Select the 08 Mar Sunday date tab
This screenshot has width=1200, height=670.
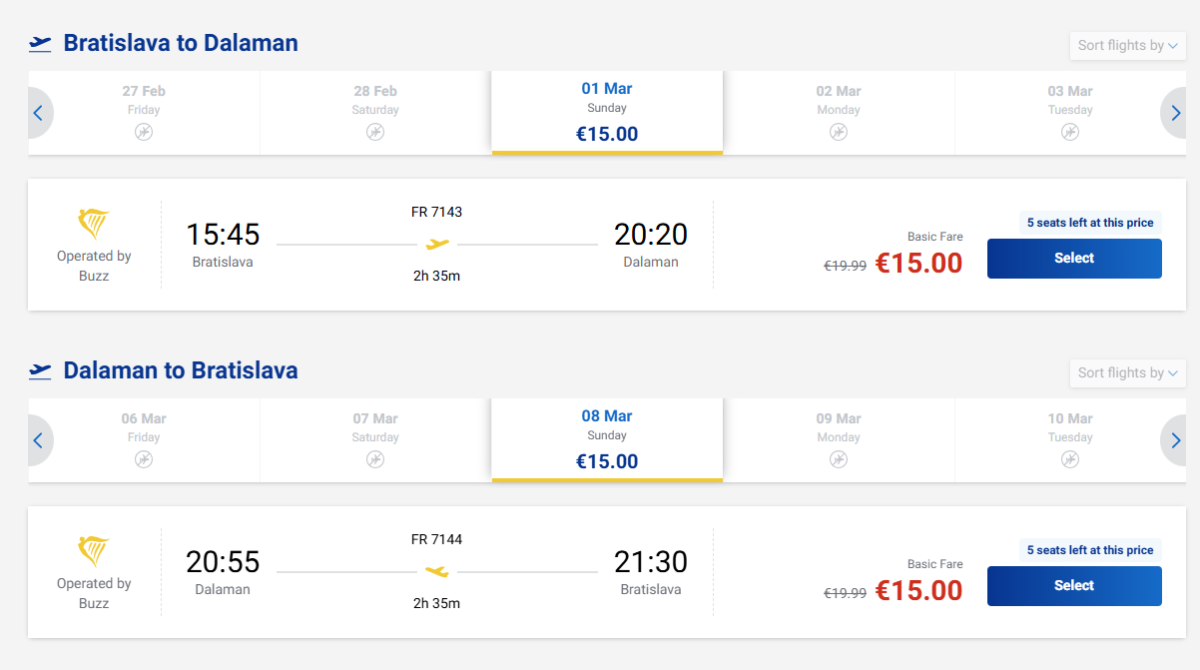tap(607, 440)
